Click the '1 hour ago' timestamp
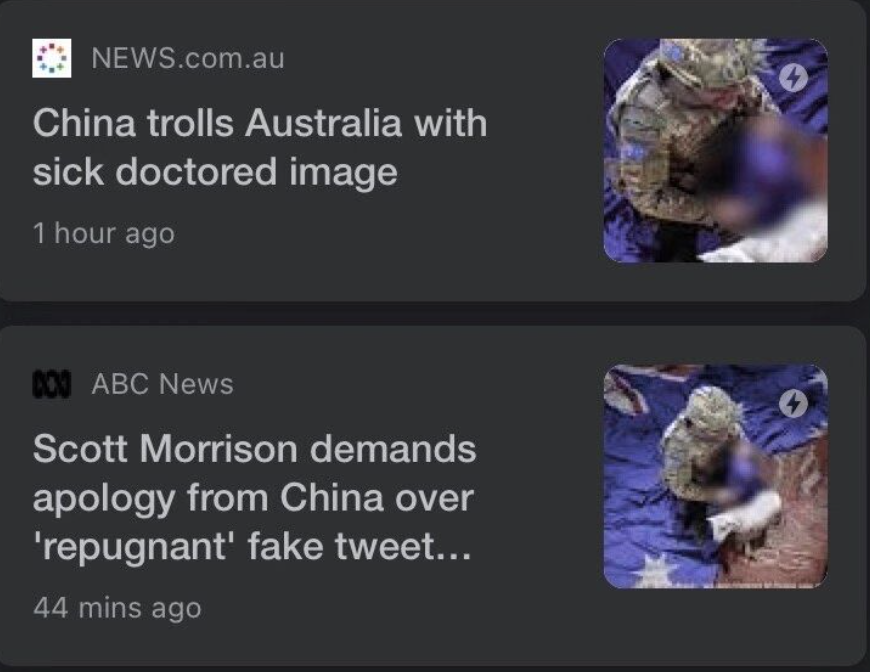Viewport: 870px width, 672px height. tap(104, 233)
